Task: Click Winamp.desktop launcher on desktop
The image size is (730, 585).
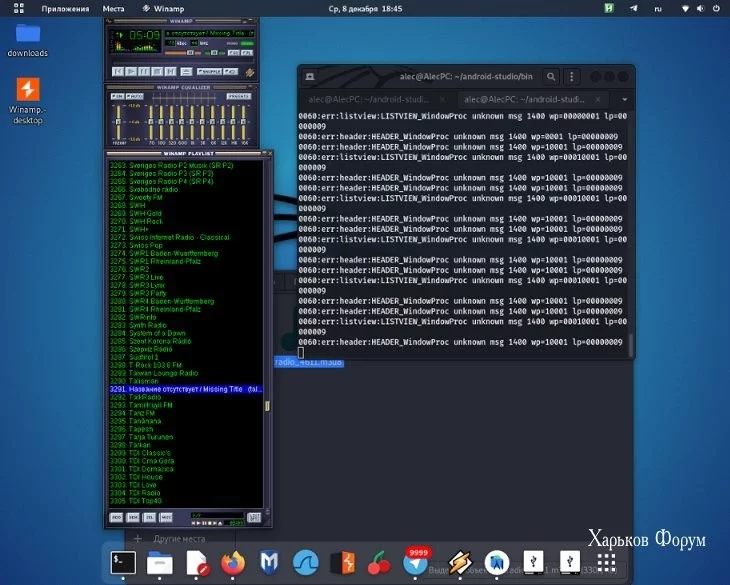Action: (27, 101)
